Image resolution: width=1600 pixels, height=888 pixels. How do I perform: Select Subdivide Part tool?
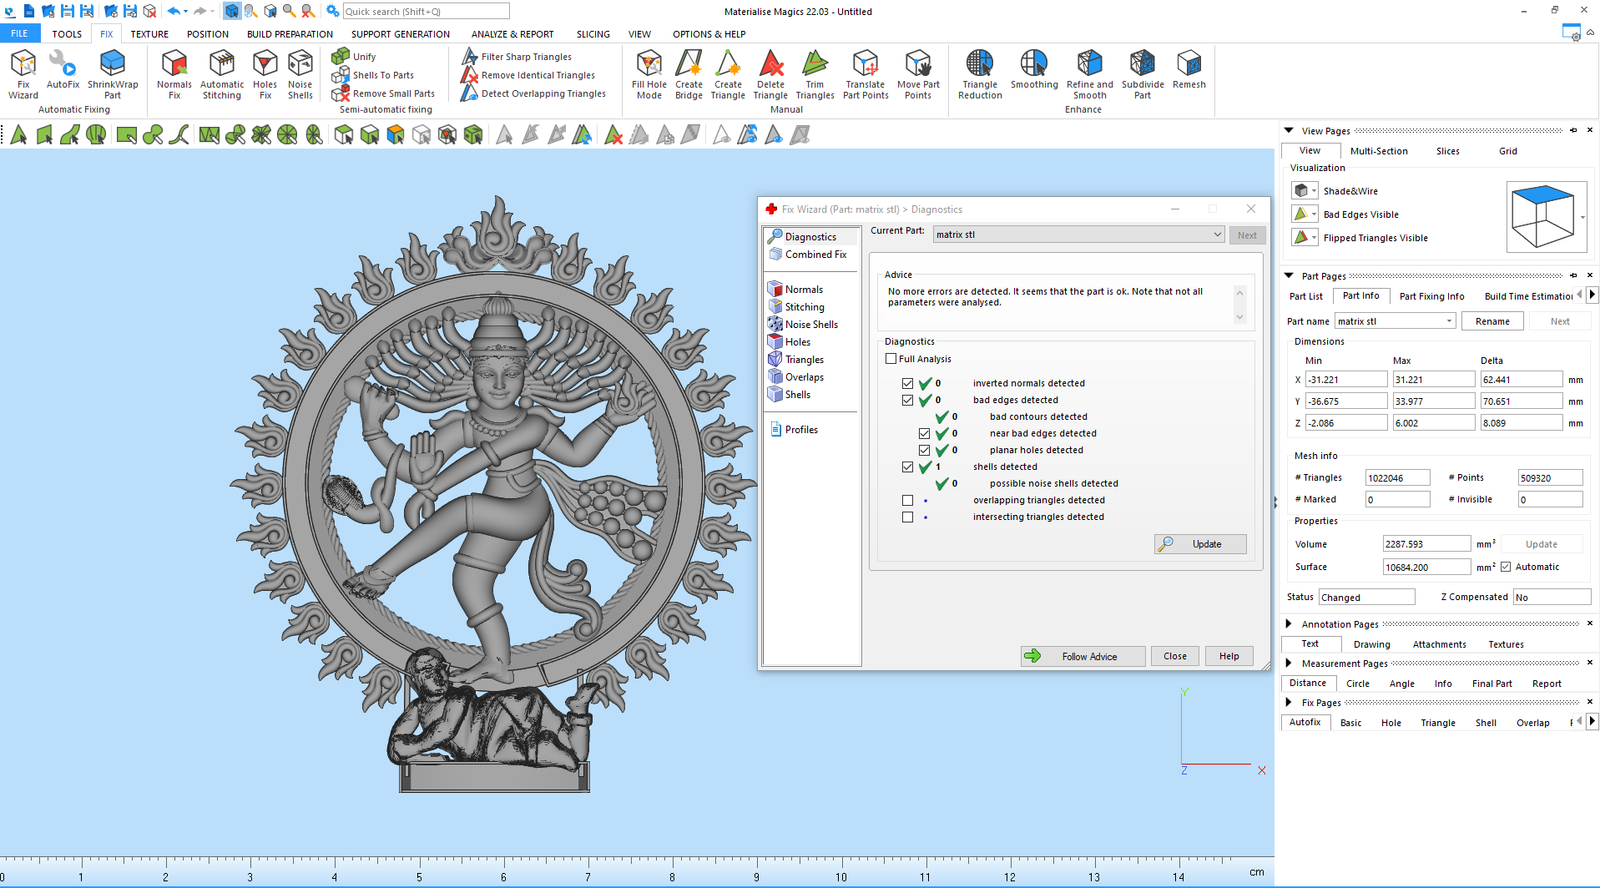pyautogui.click(x=1143, y=74)
